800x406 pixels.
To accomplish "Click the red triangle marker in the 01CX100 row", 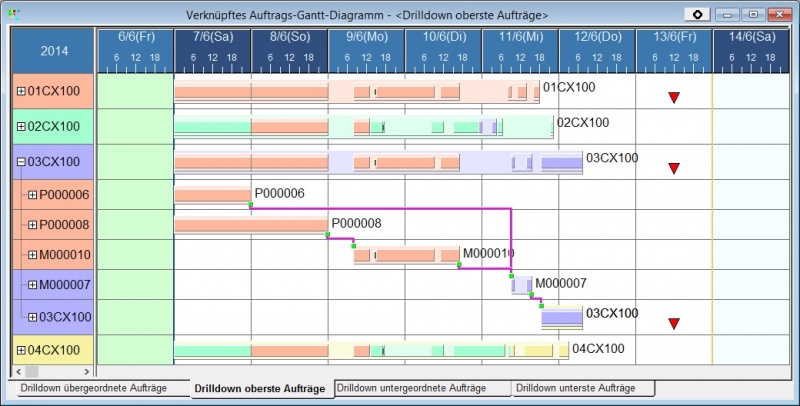I will coord(674,97).
